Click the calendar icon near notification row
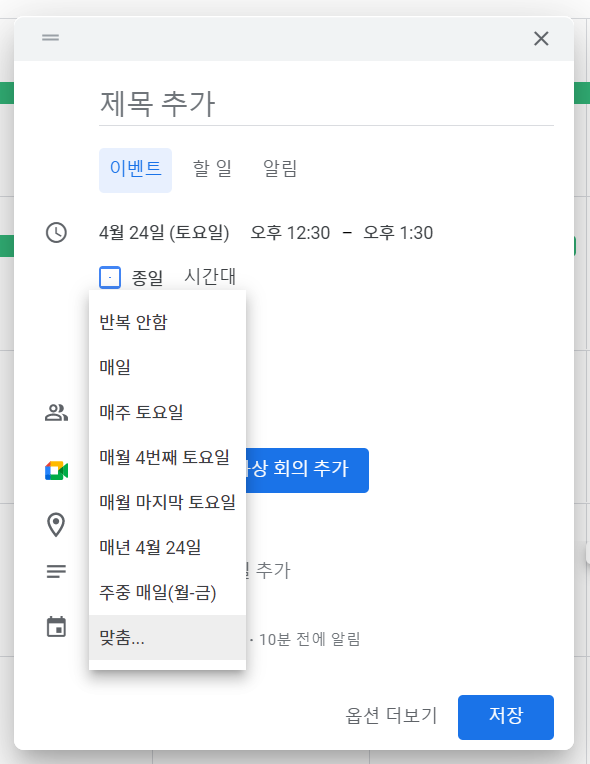Image resolution: width=590 pixels, height=764 pixels. pyautogui.click(x=57, y=627)
